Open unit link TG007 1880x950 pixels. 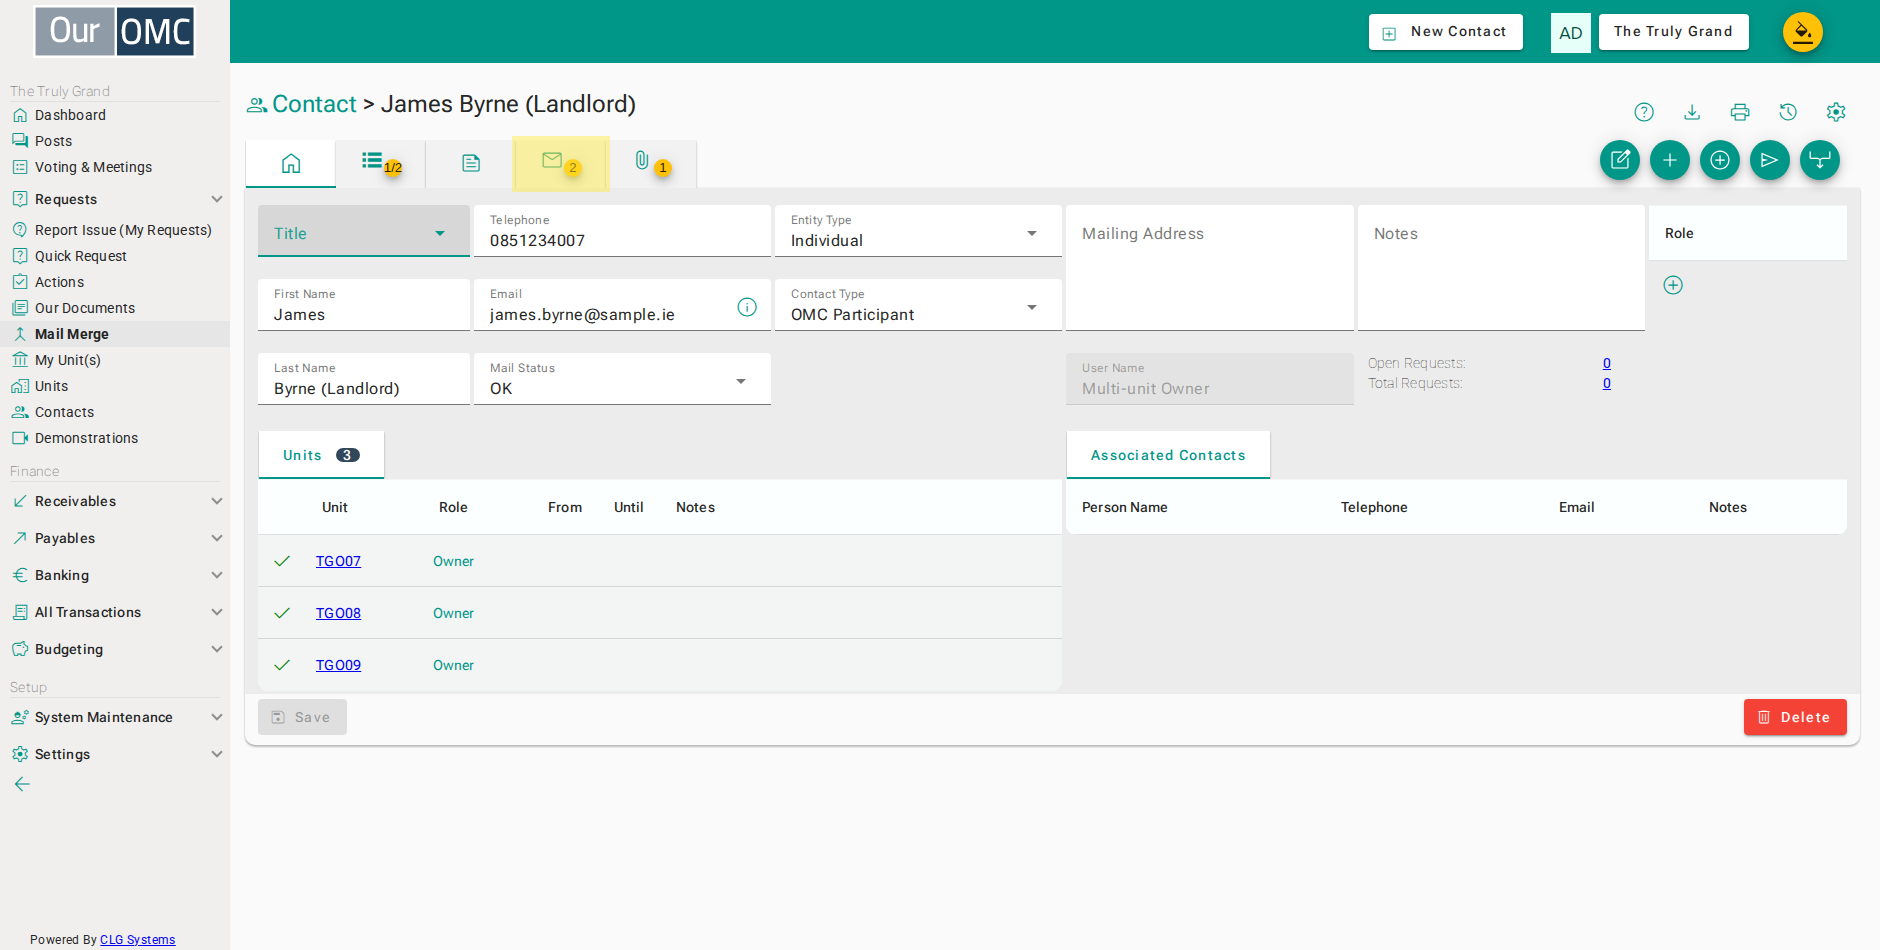click(x=338, y=561)
